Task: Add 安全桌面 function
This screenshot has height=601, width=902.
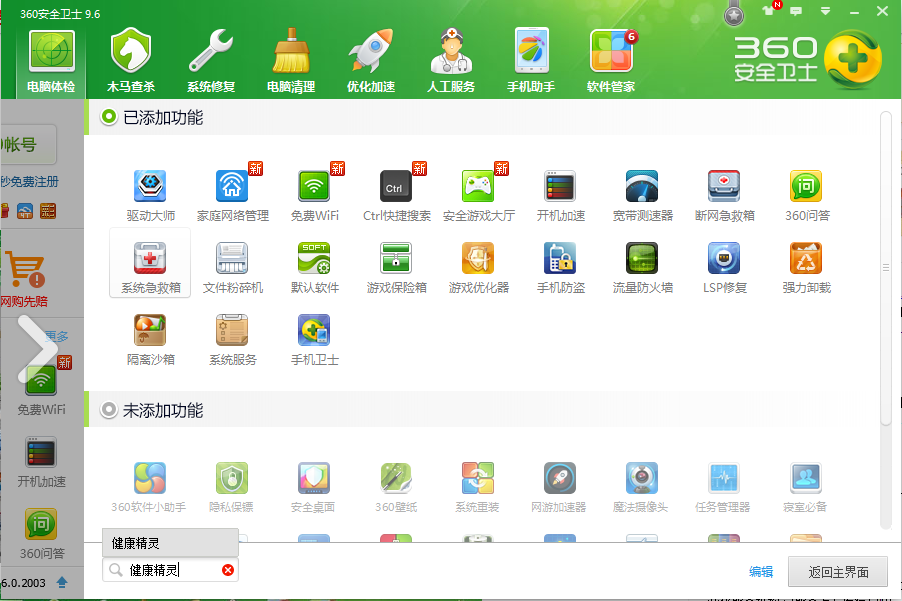Action: click(x=314, y=488)
